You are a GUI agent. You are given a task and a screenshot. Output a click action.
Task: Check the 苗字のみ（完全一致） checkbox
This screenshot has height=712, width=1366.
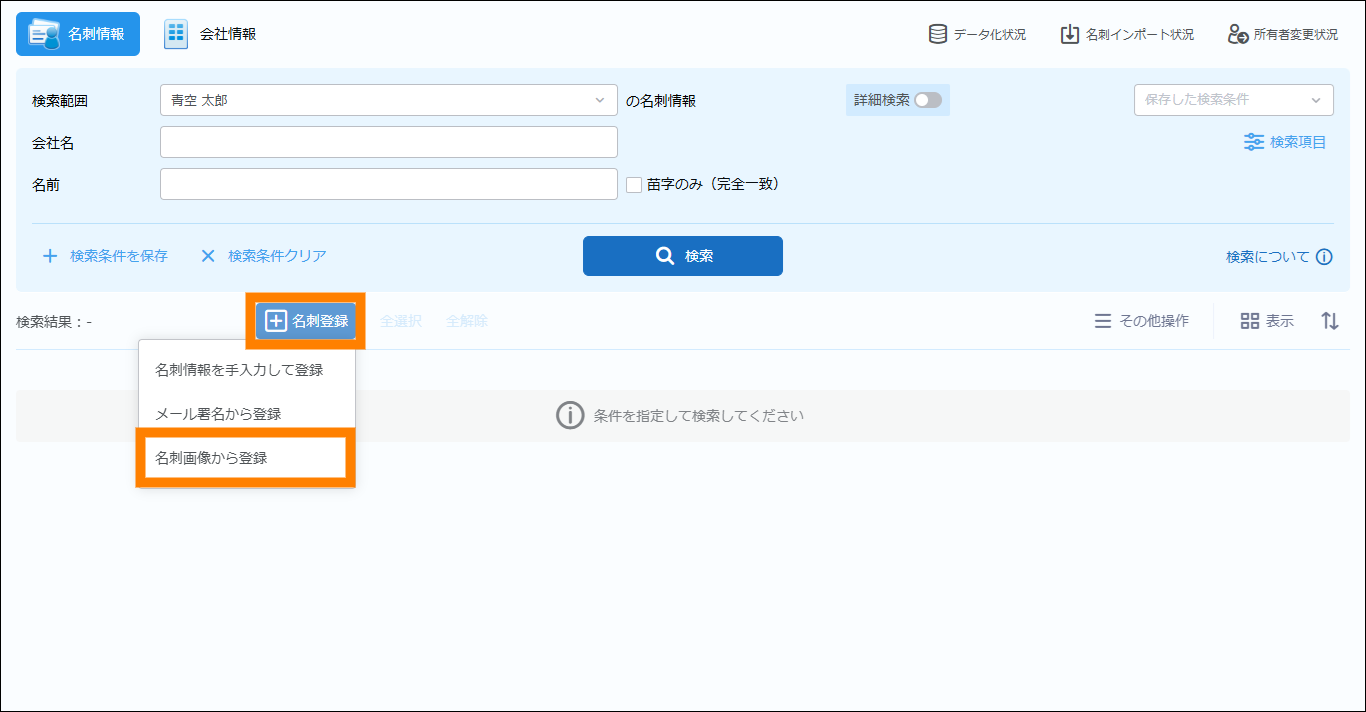634,184
